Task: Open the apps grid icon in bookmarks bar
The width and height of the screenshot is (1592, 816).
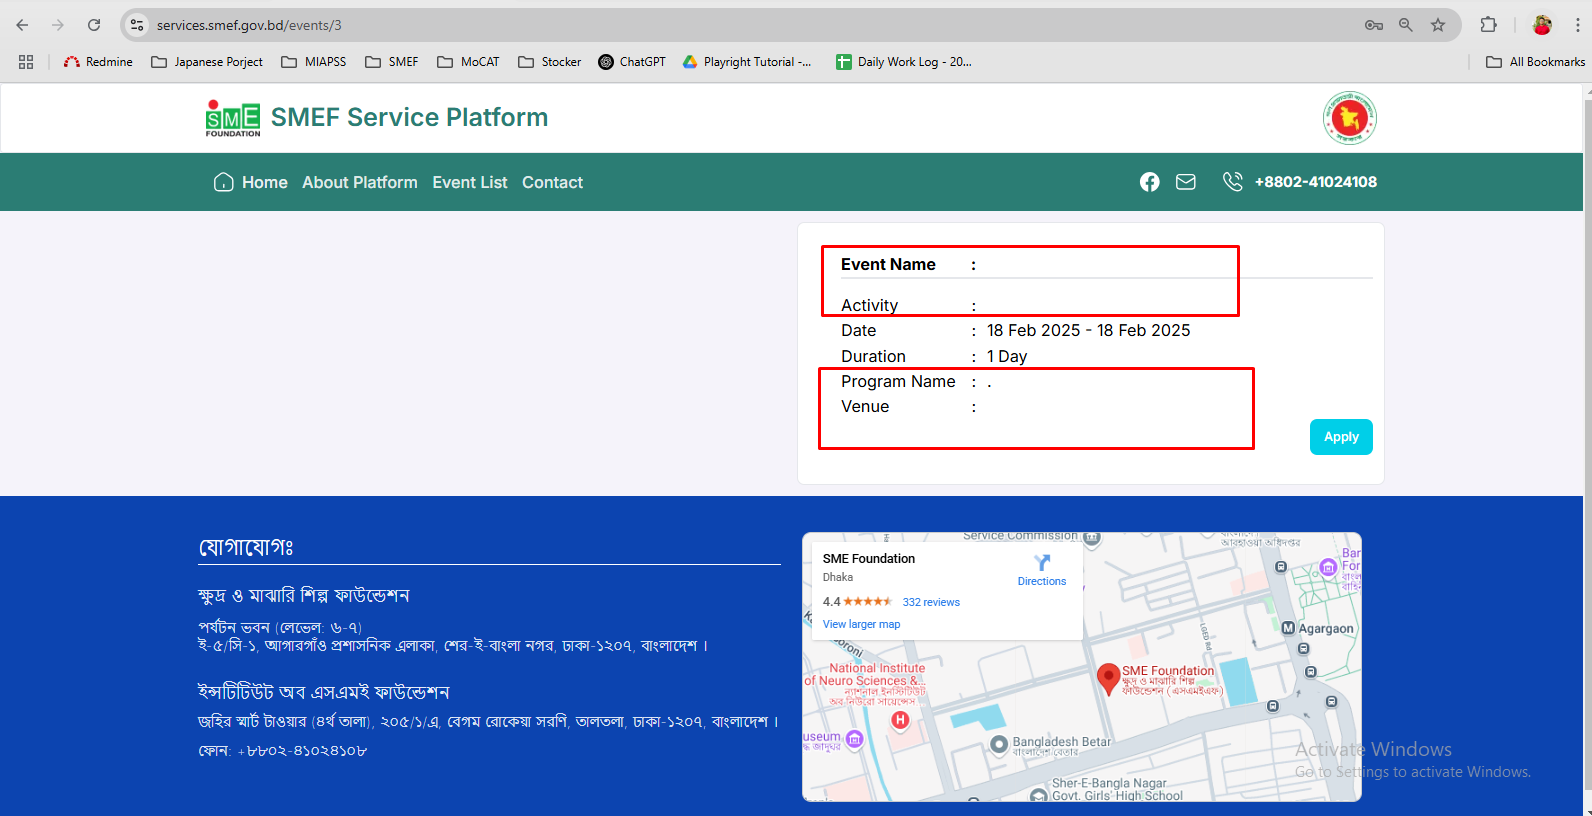Action: 26,62
